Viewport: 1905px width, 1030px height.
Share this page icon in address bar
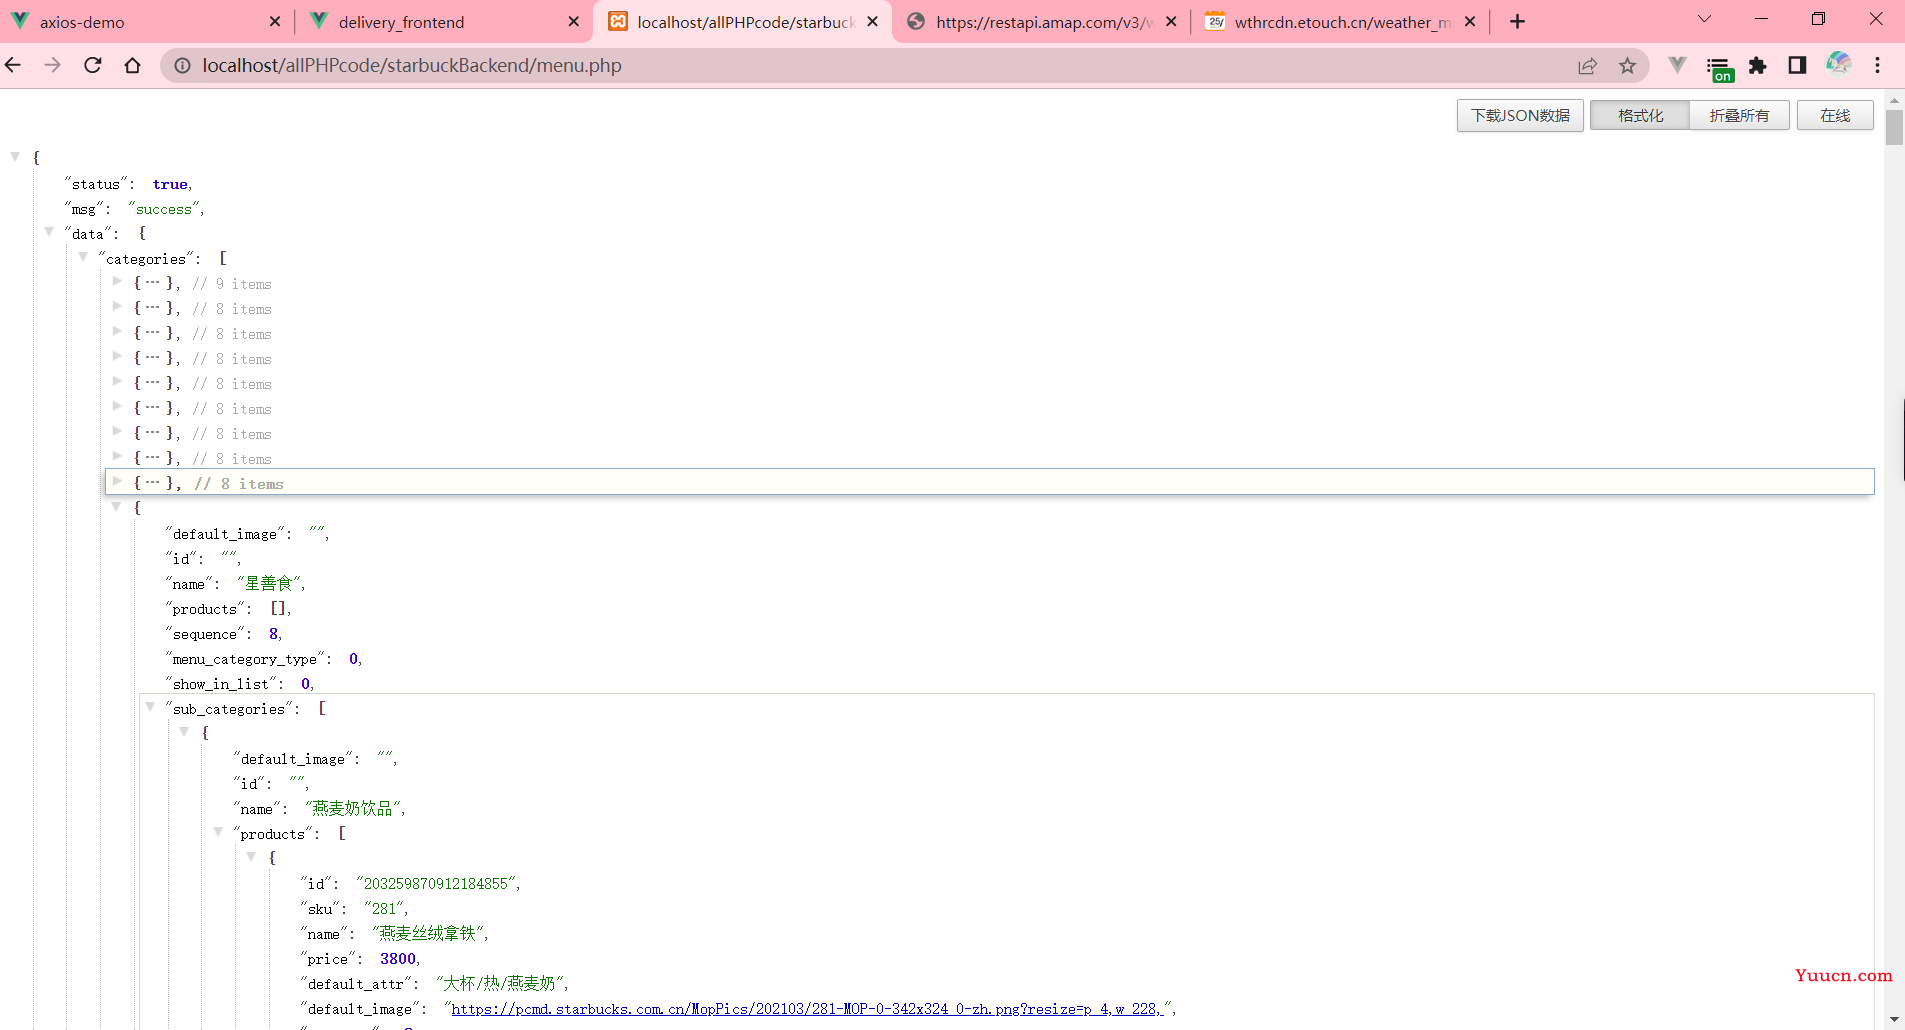click(1587, 66)
